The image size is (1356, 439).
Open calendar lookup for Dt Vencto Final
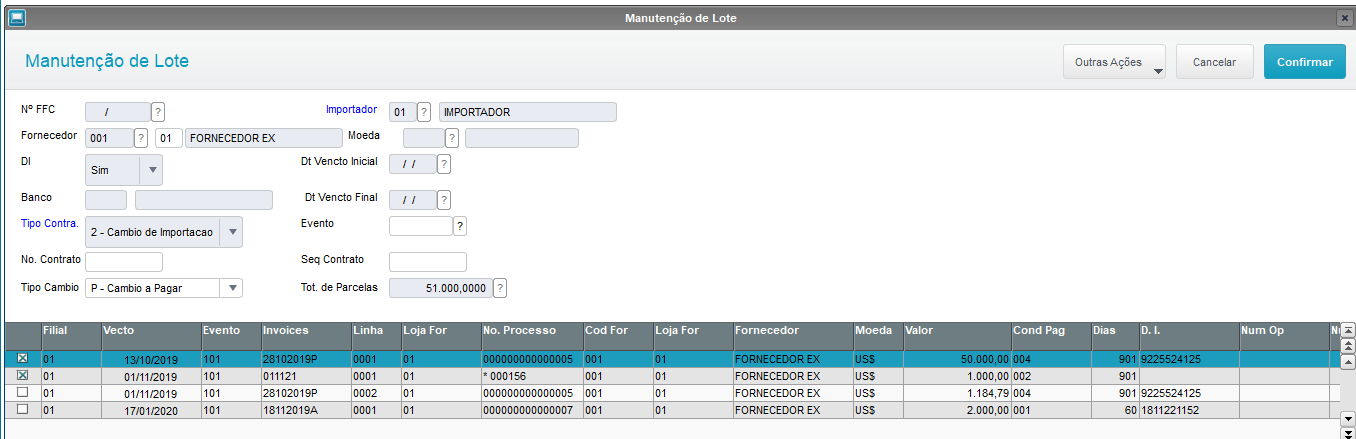tap(444, 200)
